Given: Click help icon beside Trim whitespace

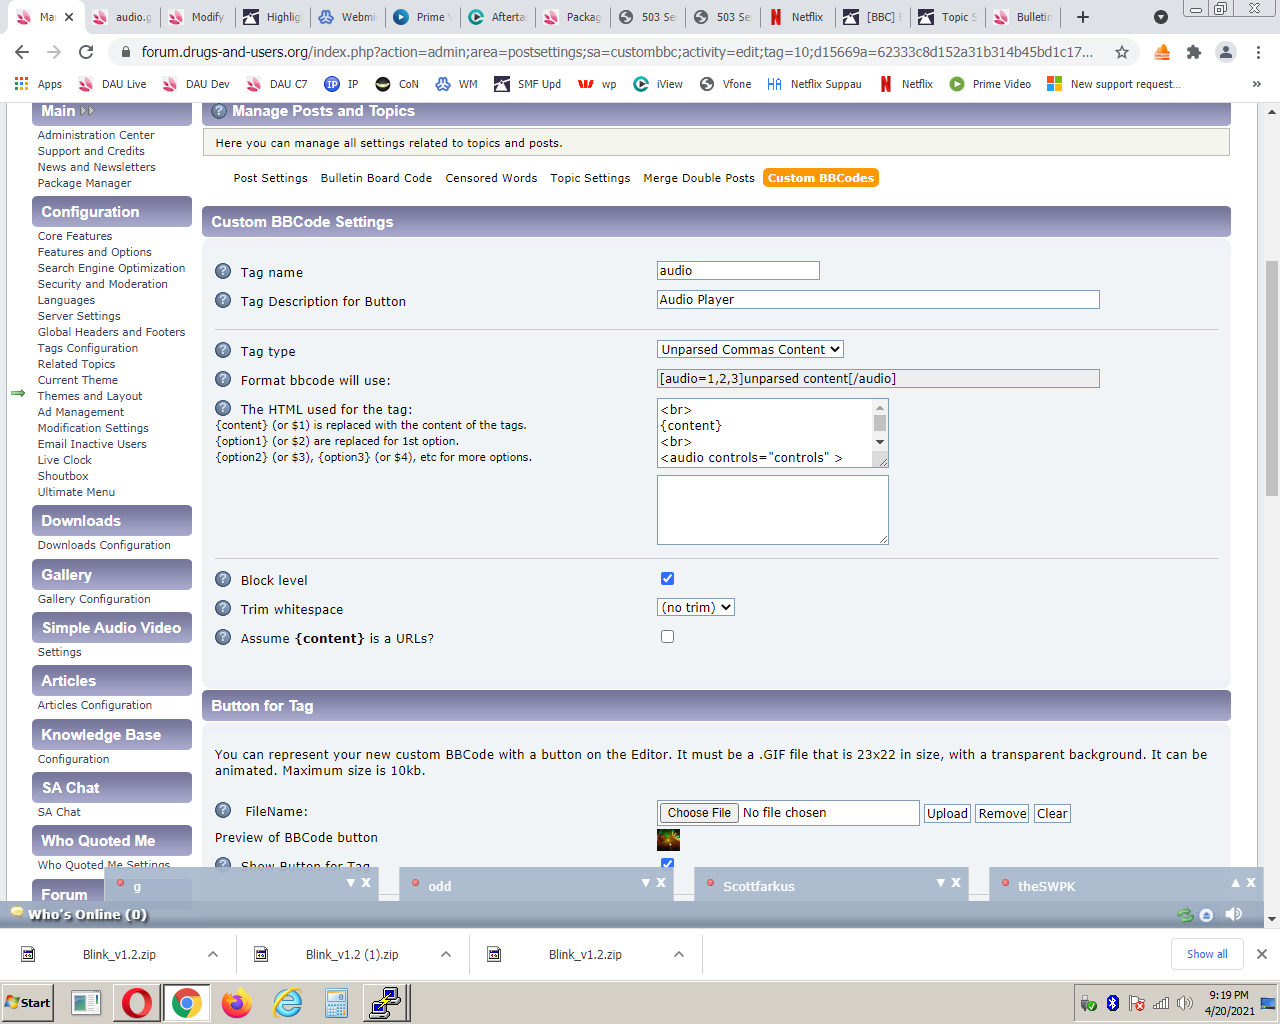Looking at the screenshot, I should [x=223, y=608].
